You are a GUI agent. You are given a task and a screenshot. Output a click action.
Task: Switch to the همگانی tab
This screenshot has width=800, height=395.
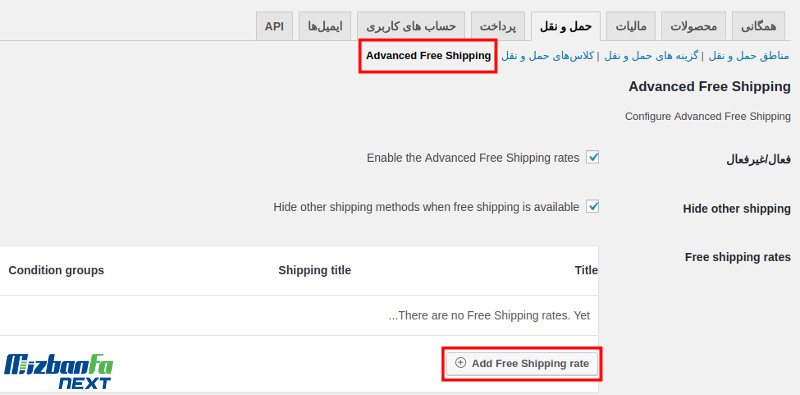[760, 27]
